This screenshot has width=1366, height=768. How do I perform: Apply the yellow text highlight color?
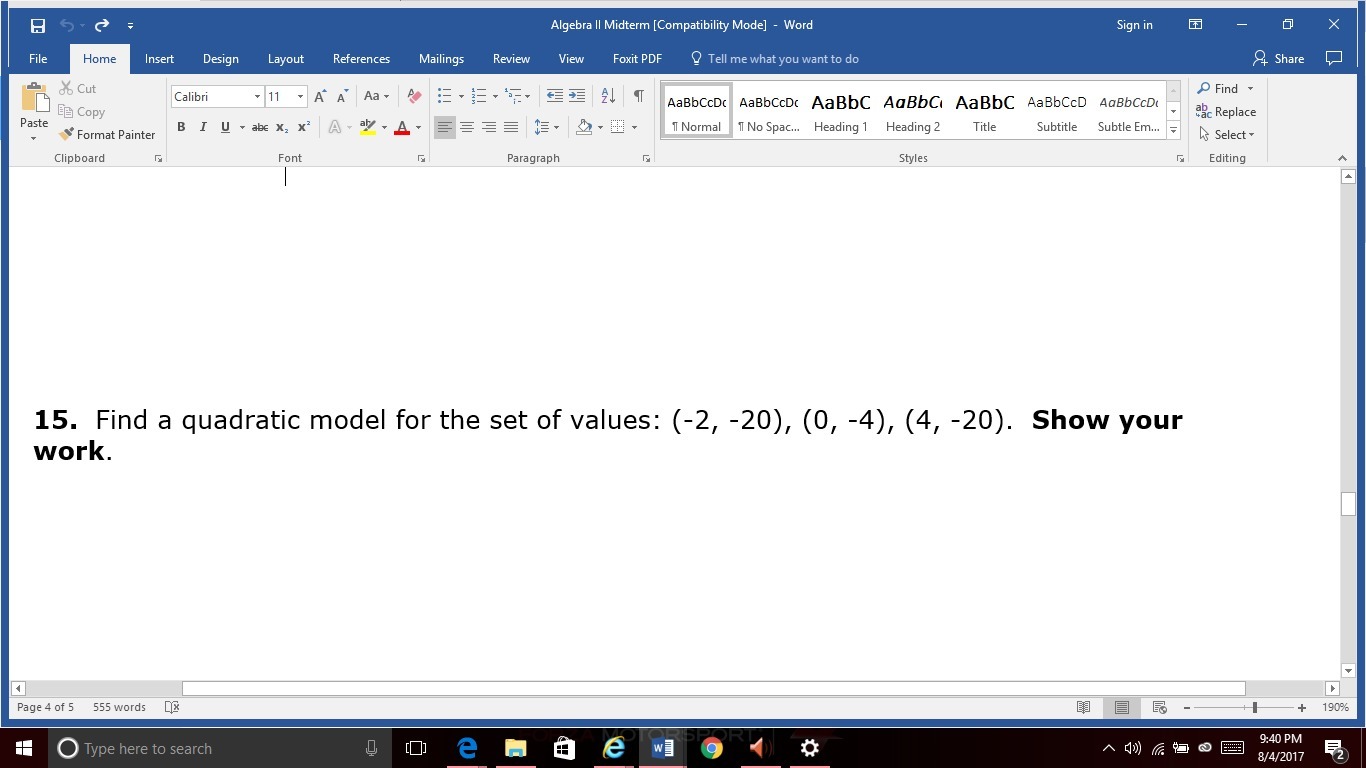coord(368,127)
